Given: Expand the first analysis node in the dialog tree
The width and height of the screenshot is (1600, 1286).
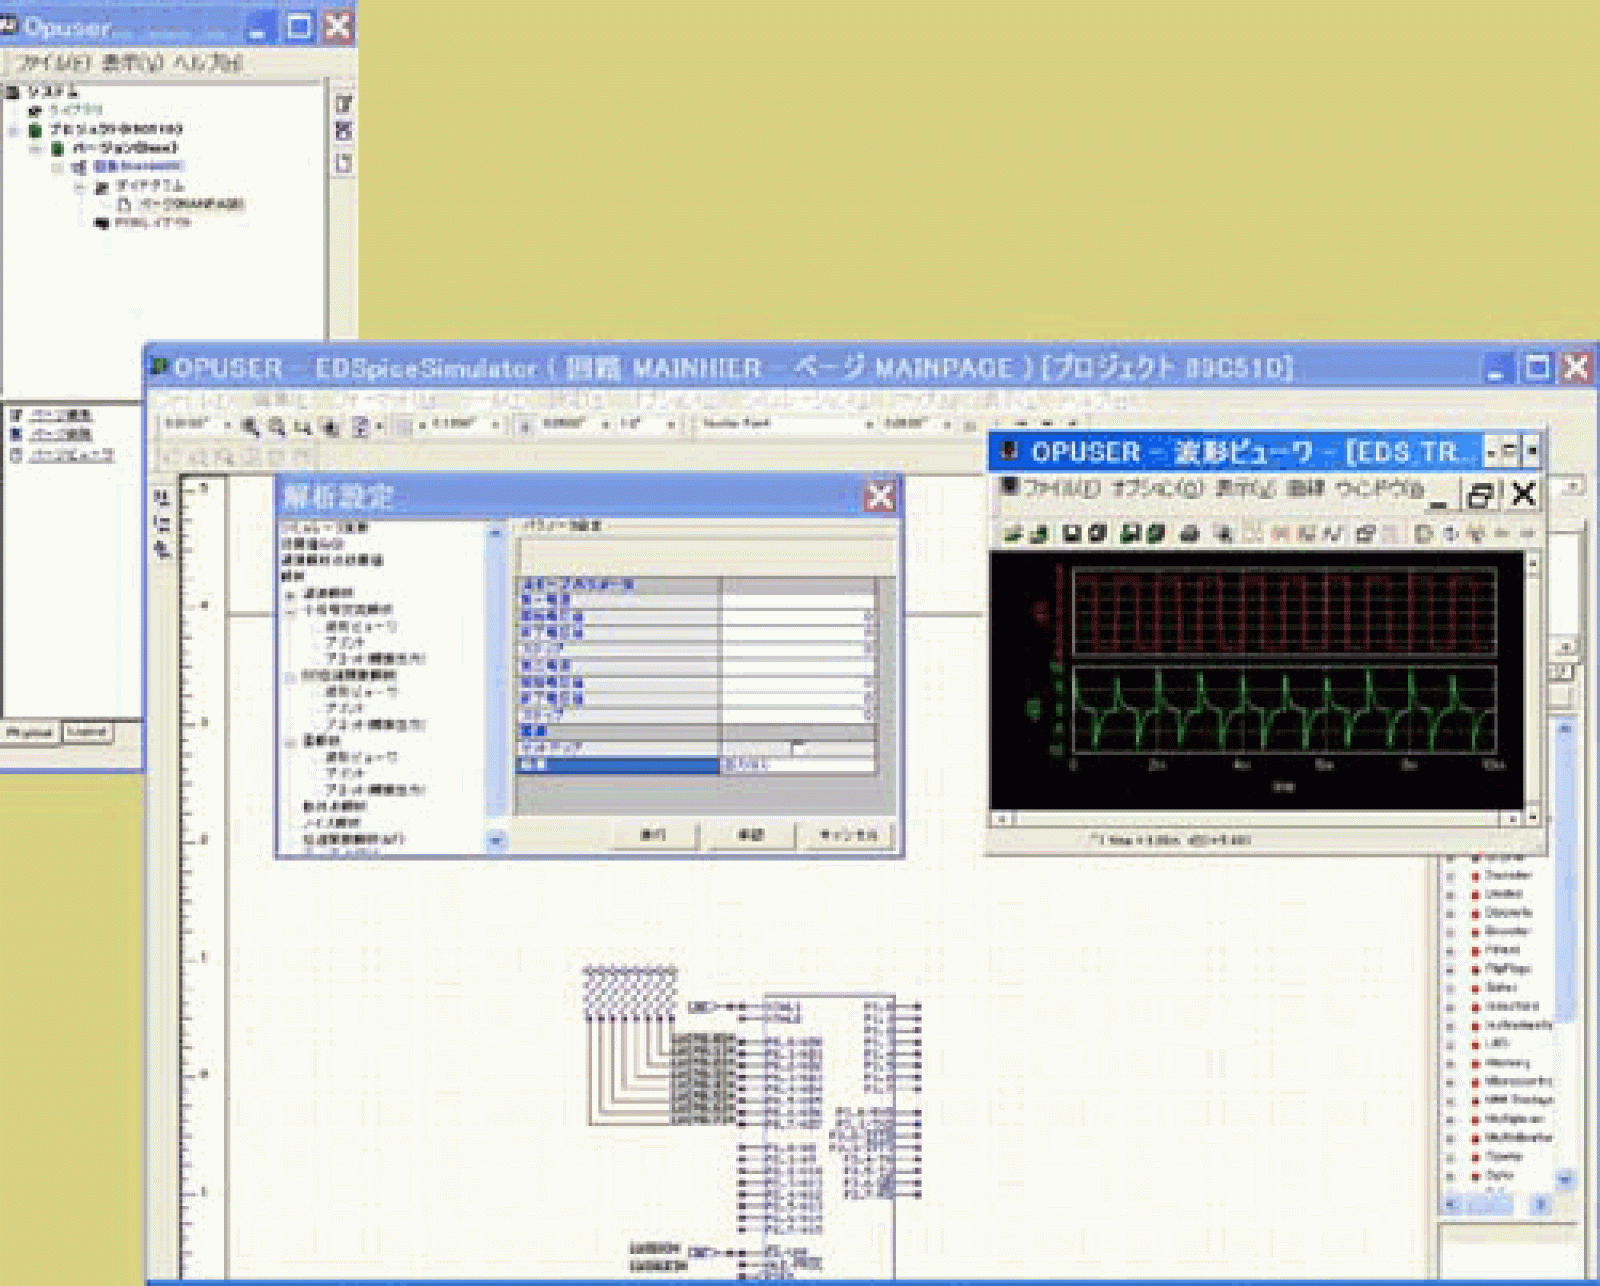Looking at the screenshot, I should tap(291, 594).
